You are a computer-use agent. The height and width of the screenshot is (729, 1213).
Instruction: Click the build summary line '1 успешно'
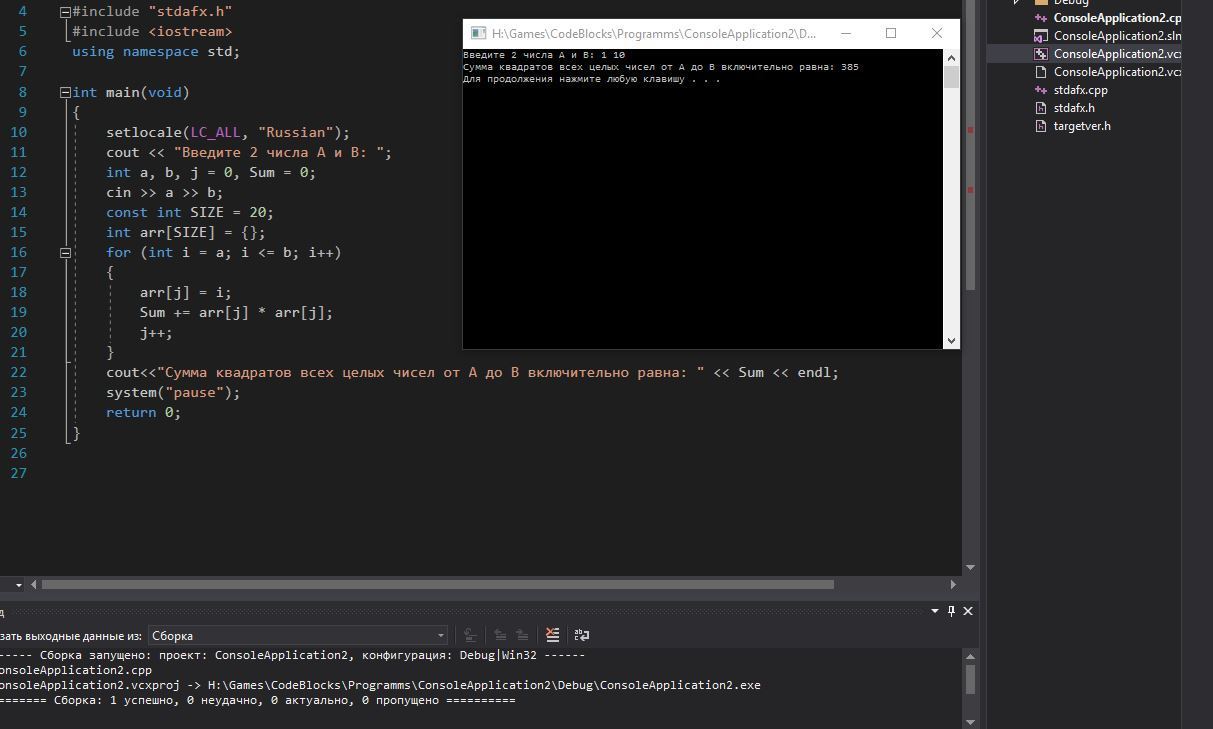(x=258, y=700)
